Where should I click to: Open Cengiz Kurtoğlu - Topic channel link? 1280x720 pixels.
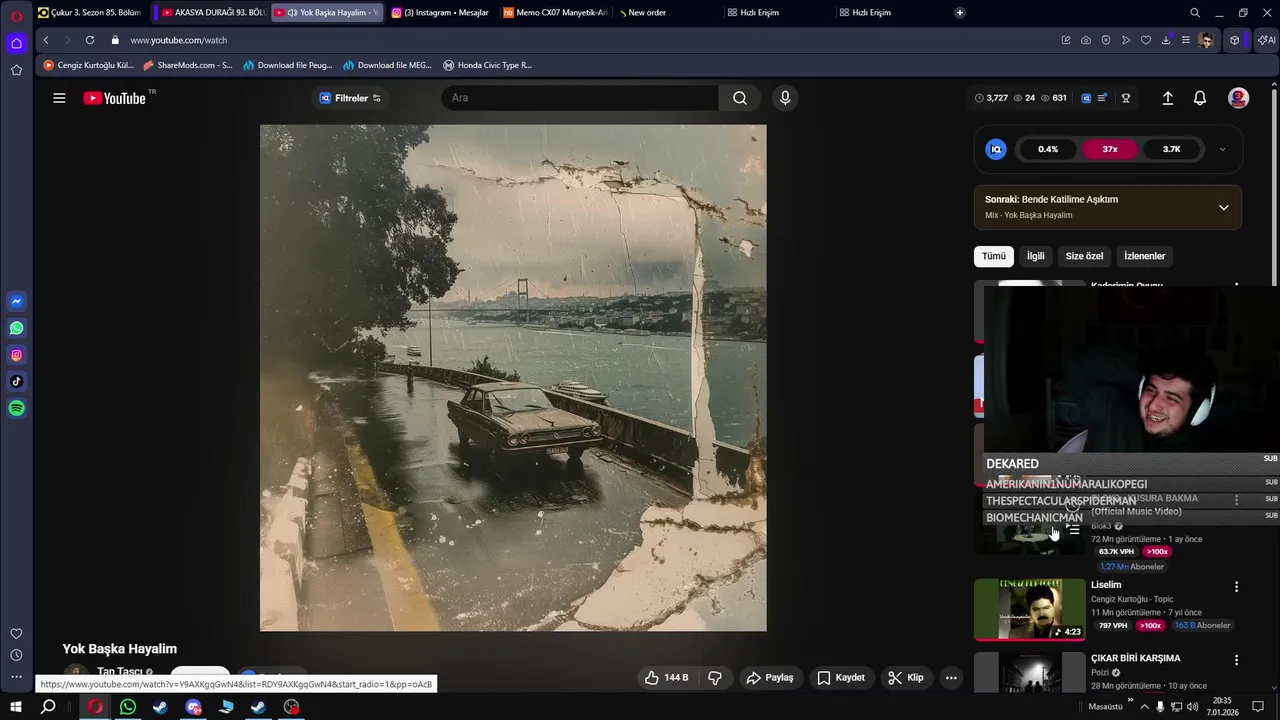(x=1132, y=599)
